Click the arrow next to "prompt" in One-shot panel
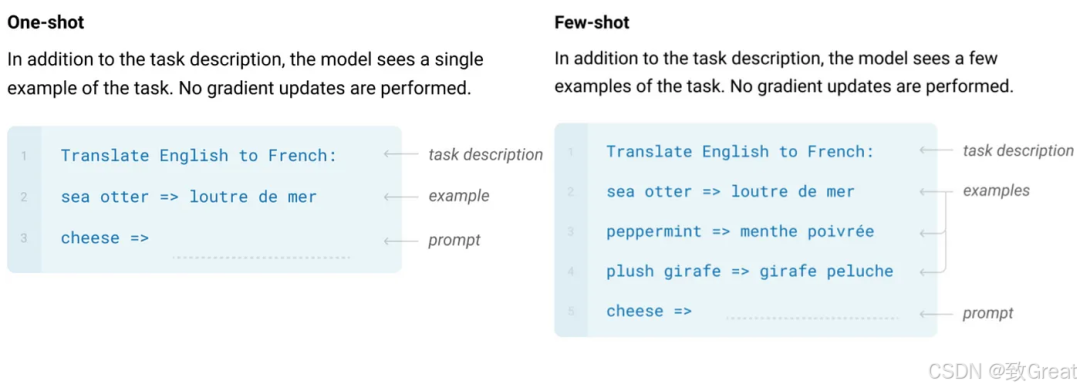Image resolution: width=1080 pixels, height=391 pixels. 401,241
